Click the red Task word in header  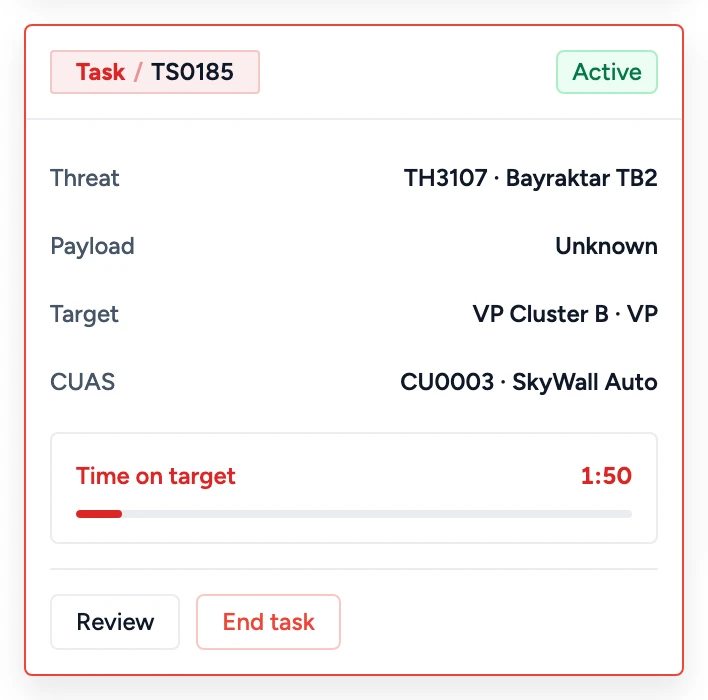100,72
